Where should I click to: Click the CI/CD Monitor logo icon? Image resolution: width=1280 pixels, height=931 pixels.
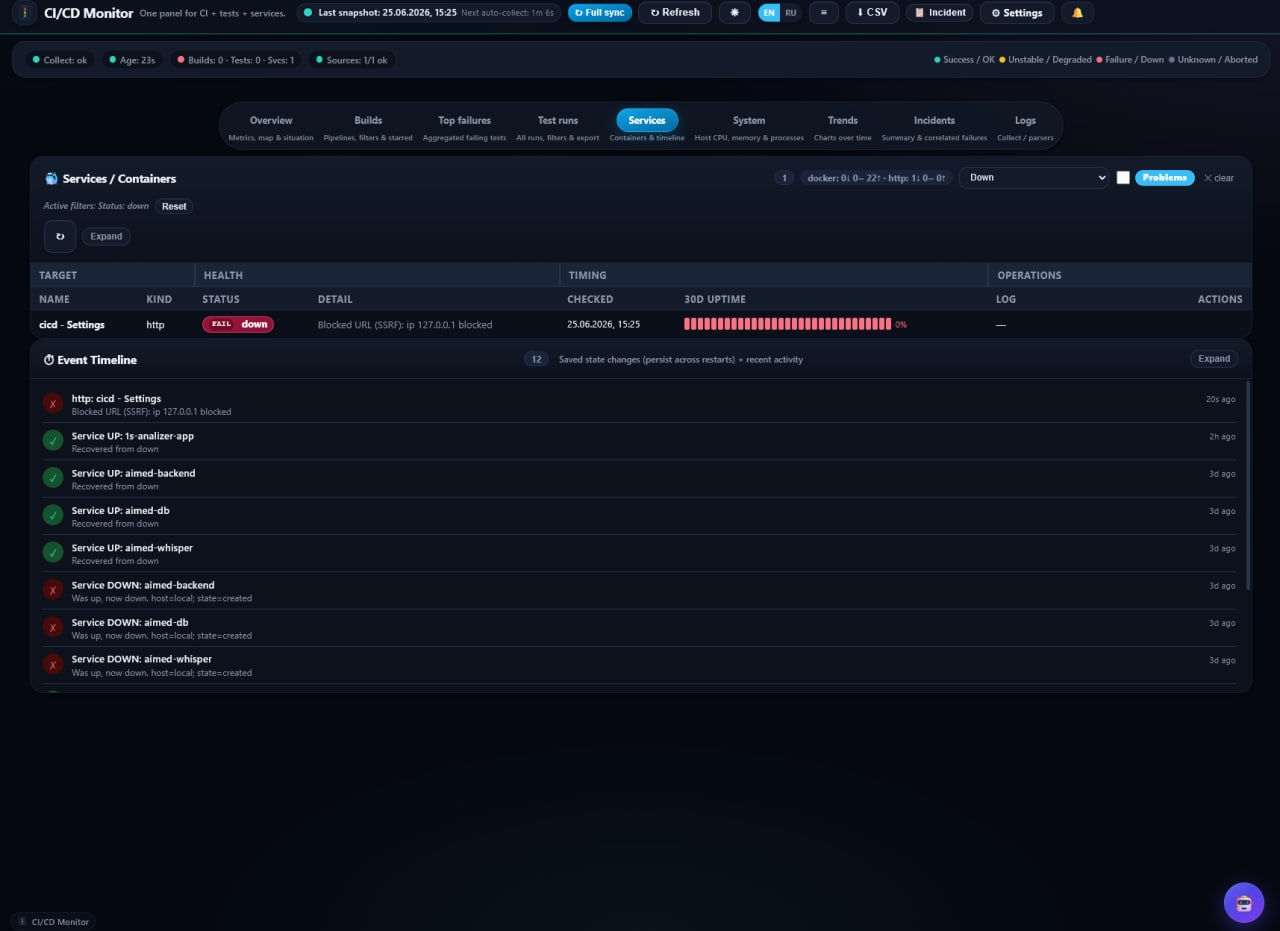[x=24, y=13]
